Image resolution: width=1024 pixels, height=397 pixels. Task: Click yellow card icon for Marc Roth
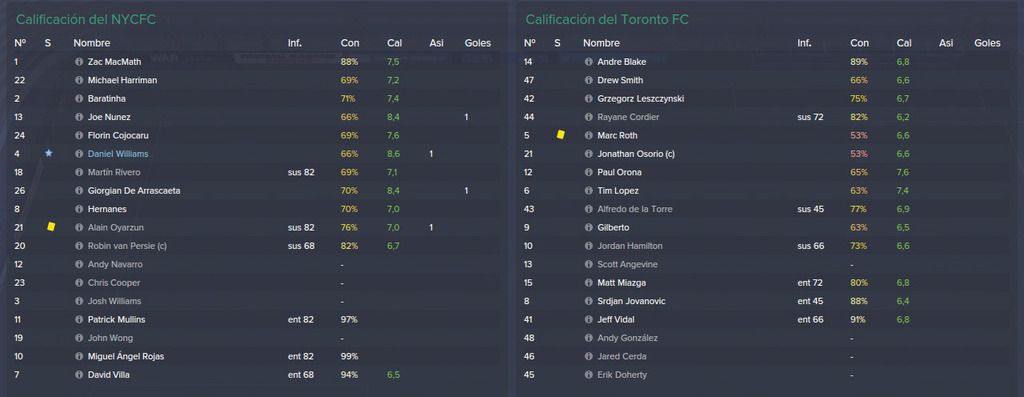click(x=560, y=135)
